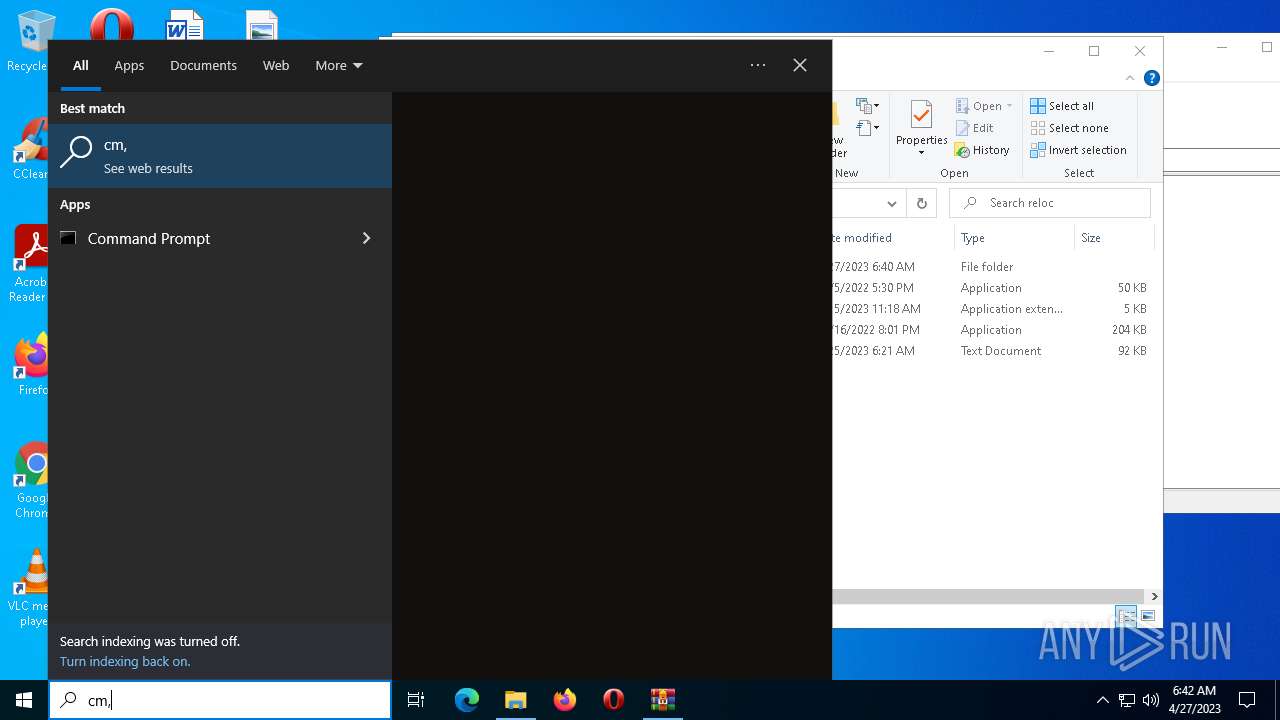Open WinRAR from the taskbar

tap(663, 700)
